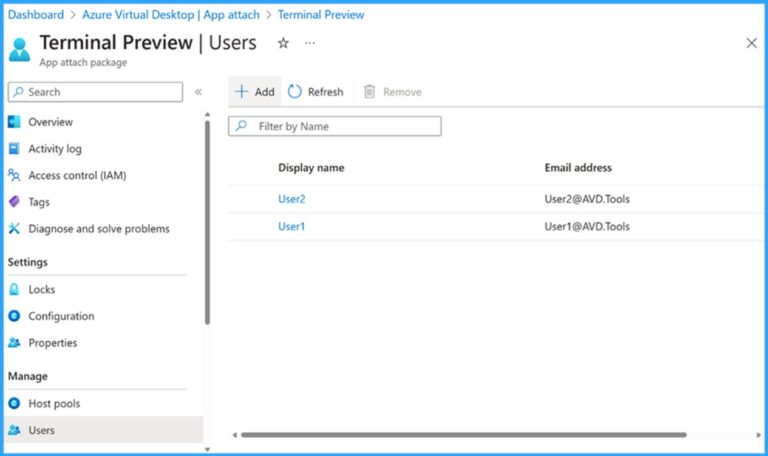Open the User1 display name link
768x456 pixels.
pyautogui.click(x=292, y=226)
